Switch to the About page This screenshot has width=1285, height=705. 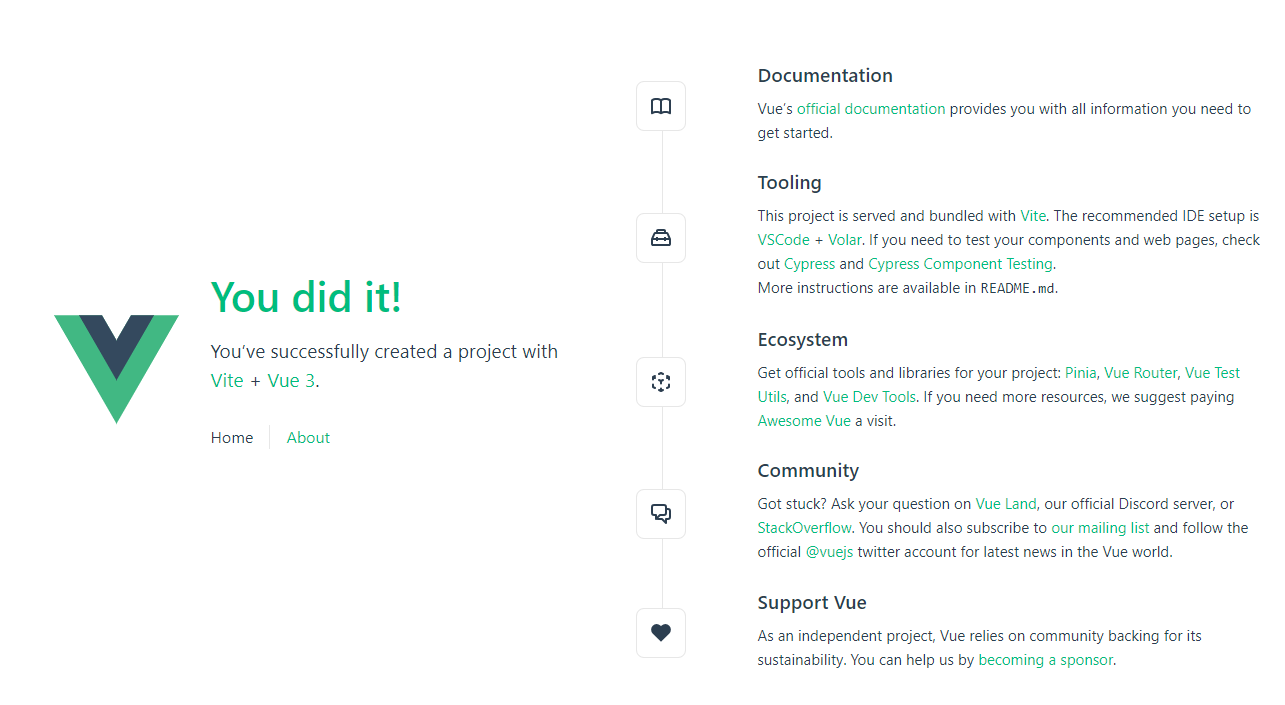(x=308, y=438)
